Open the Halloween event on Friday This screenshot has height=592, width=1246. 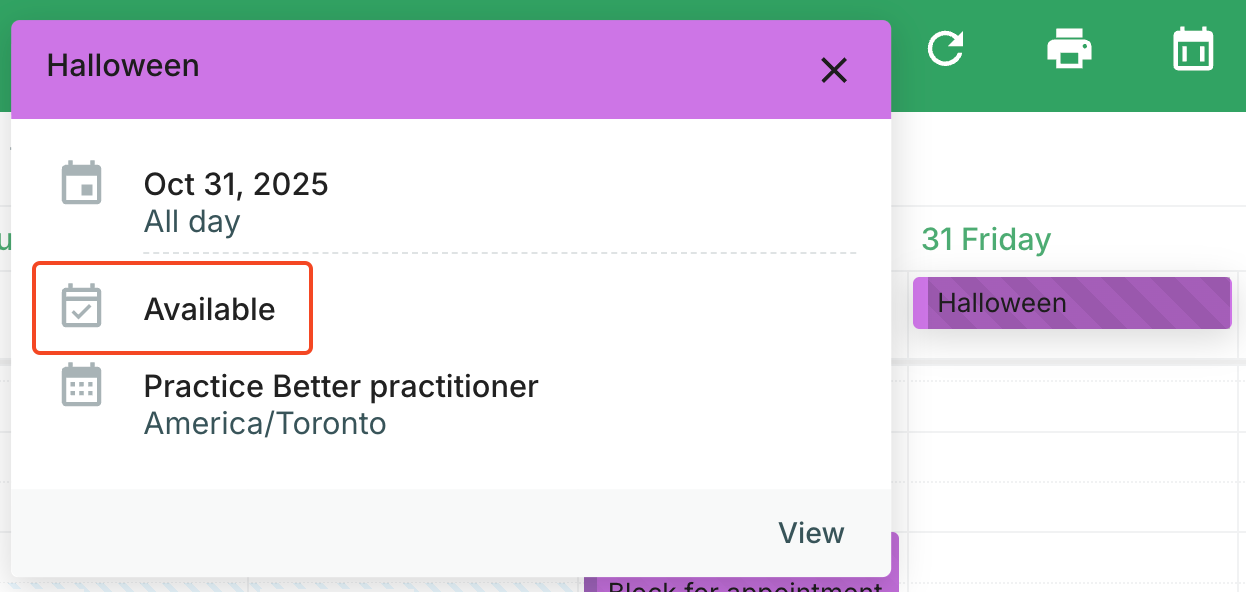(1070, 303)
